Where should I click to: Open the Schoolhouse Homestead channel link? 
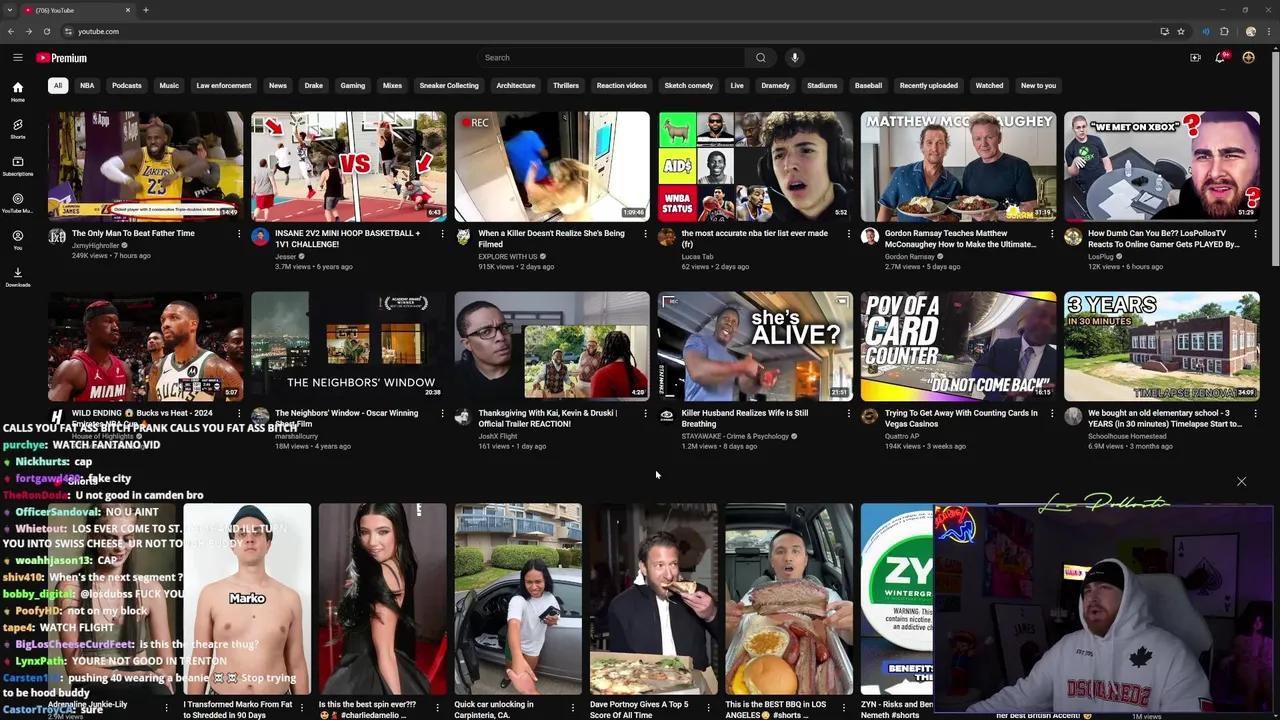click(x=1127, y=437)
